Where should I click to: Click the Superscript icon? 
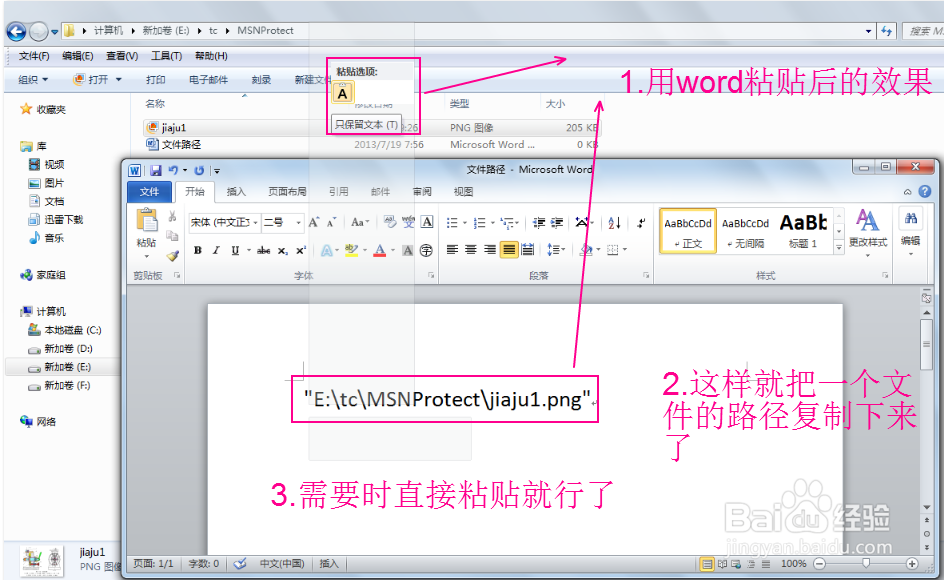[x=300, y=251]
